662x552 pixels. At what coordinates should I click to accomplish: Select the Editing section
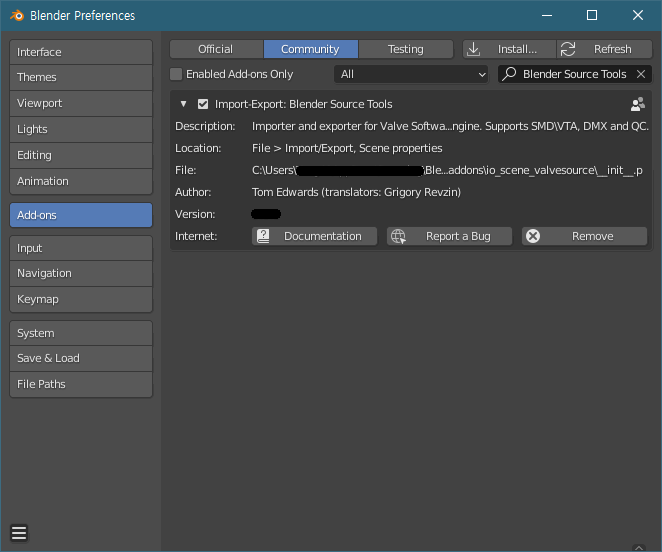(81, 155)
